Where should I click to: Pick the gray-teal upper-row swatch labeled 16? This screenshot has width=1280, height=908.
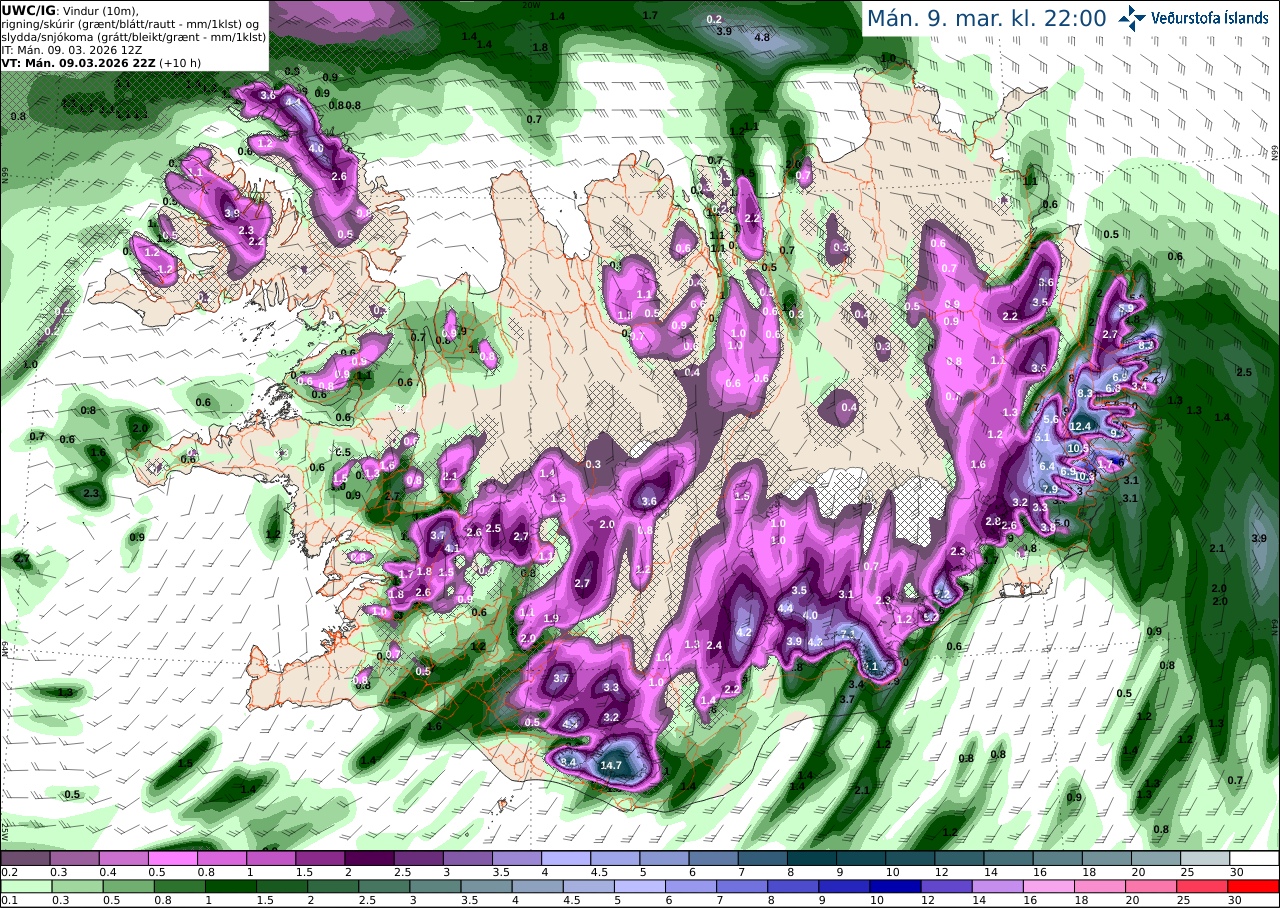click(1058, 858)
